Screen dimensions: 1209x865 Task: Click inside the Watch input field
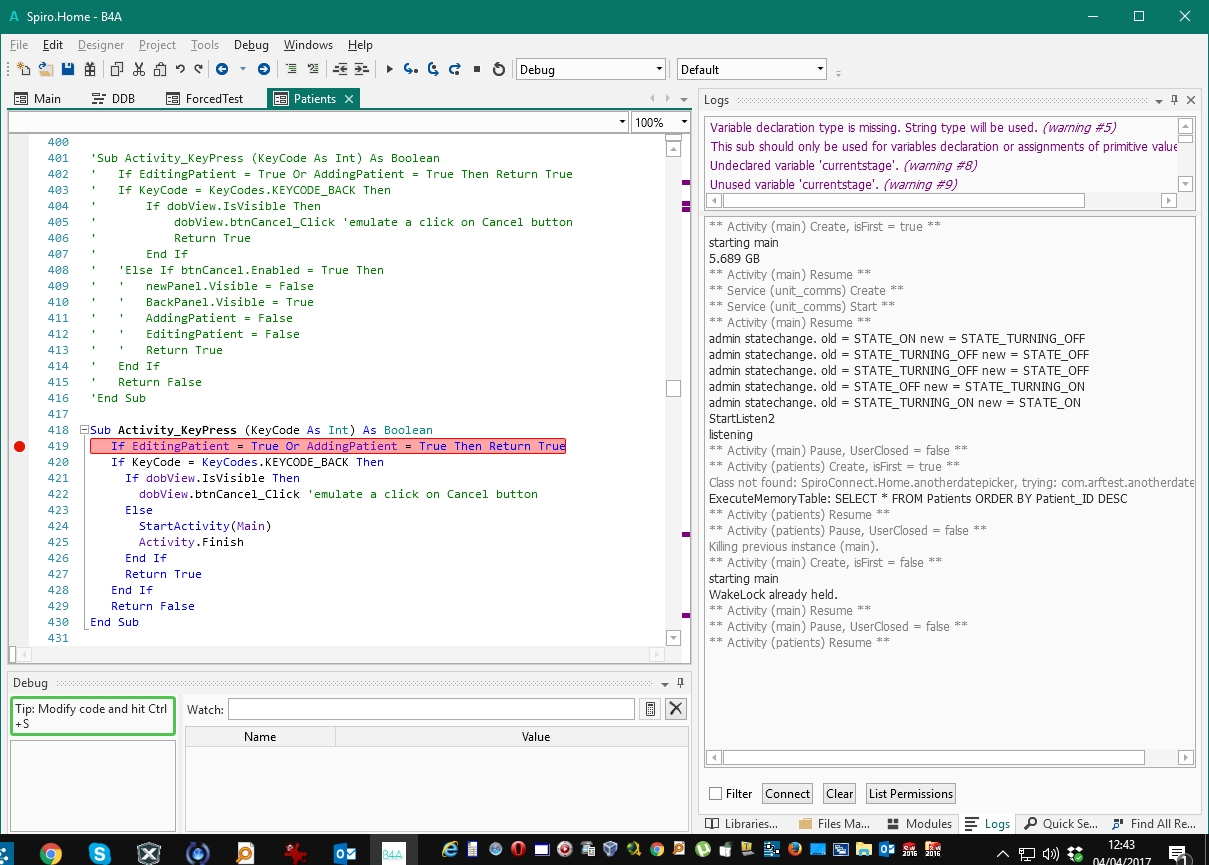[431, 709]
